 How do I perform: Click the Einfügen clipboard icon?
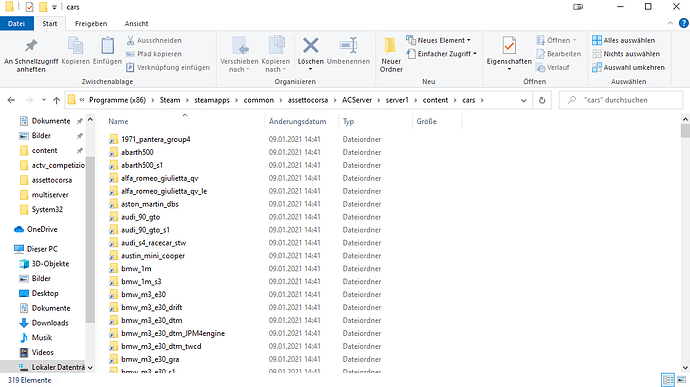tap(107, 46)
